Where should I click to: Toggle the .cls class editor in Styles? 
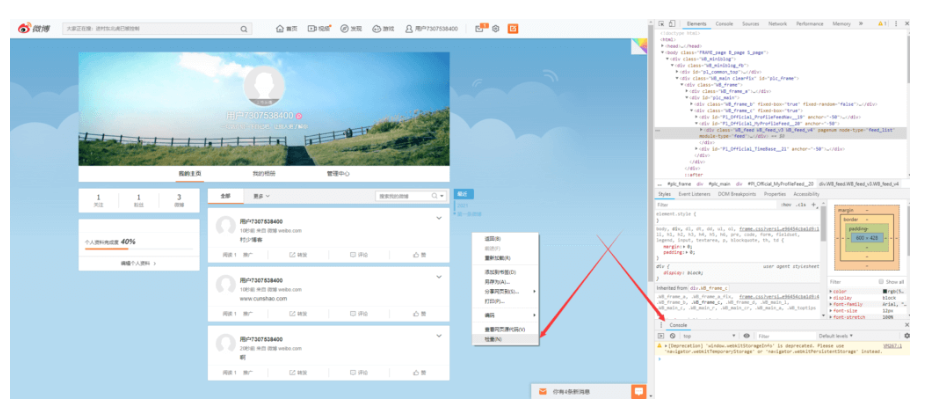[801, 204]
